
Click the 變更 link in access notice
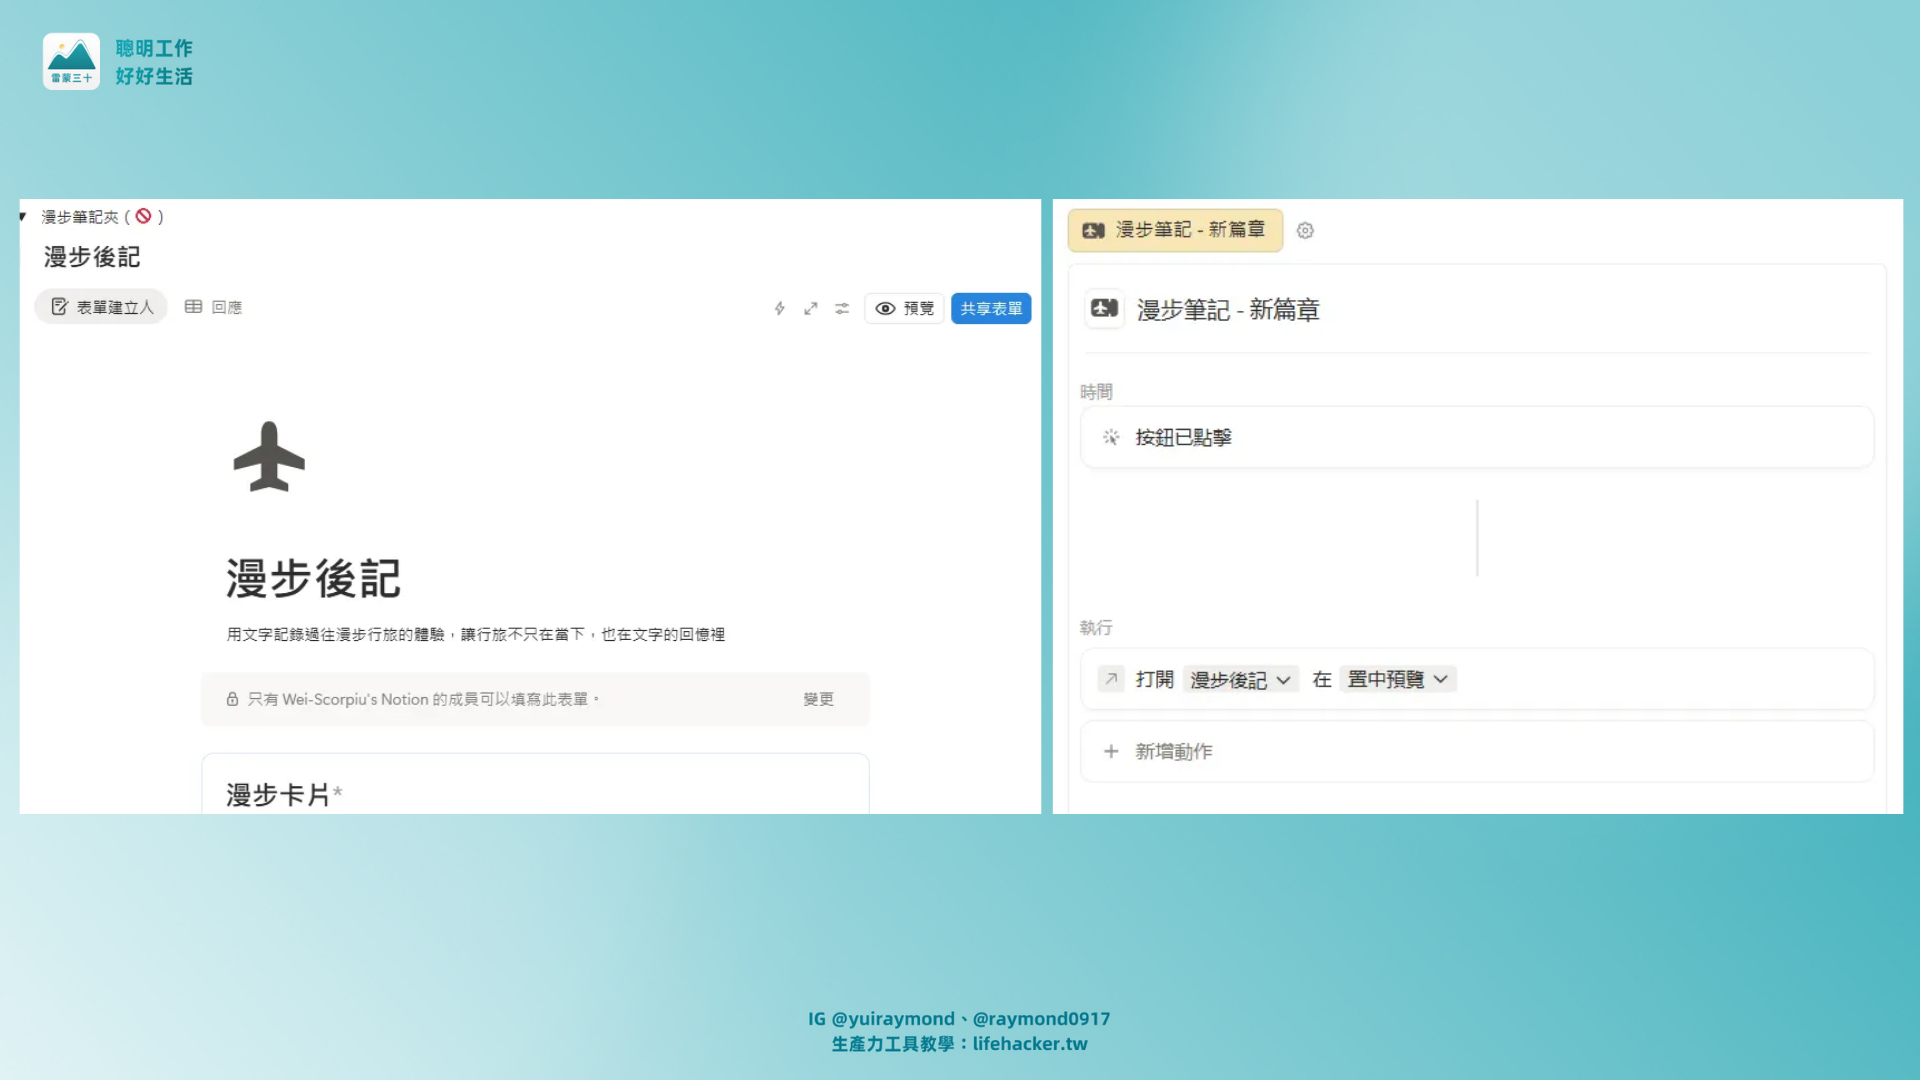pyautogui.click(x=818, y=699)
